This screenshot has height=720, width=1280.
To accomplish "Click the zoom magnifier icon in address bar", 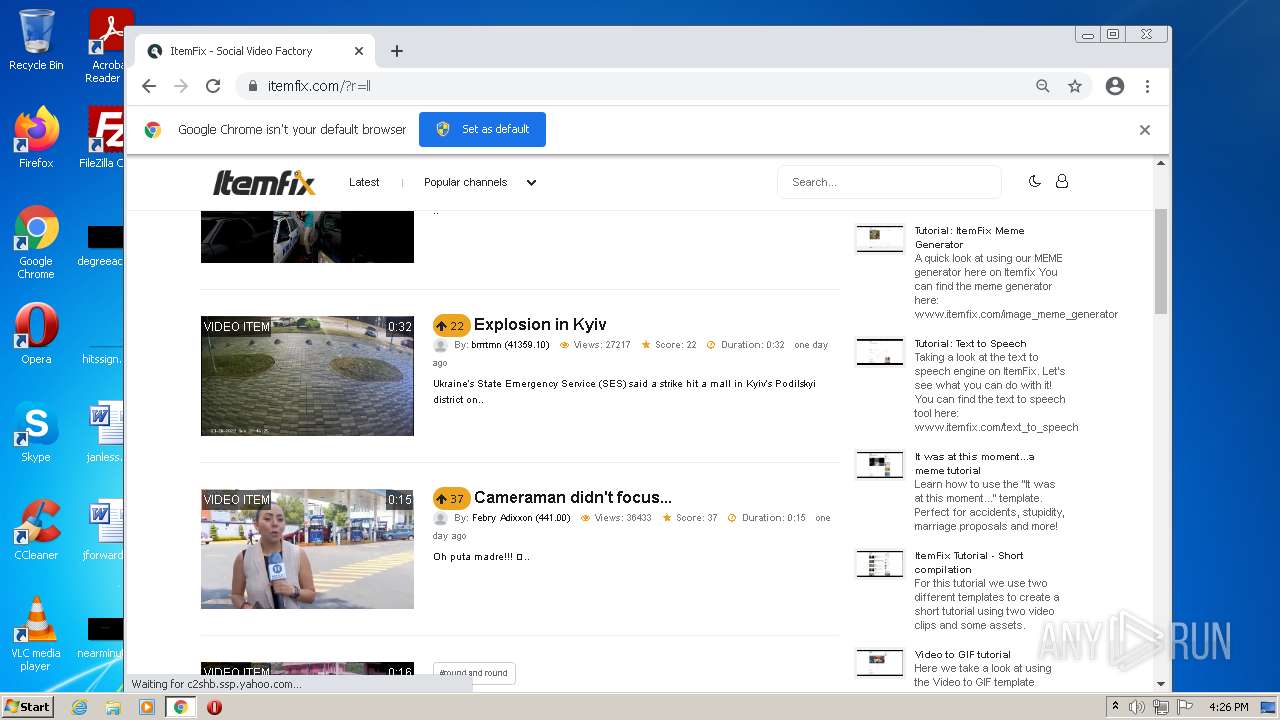I will [1043, 86].
